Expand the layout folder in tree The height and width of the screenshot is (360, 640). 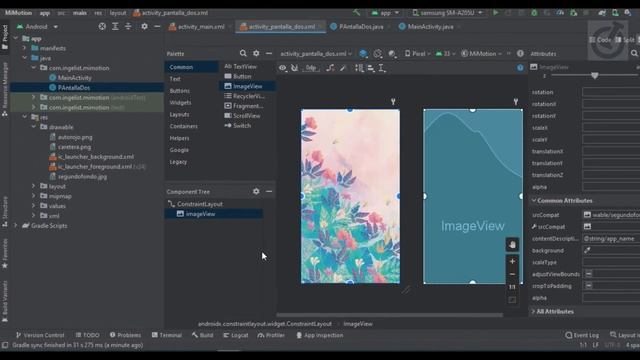(x=34, y=186)
